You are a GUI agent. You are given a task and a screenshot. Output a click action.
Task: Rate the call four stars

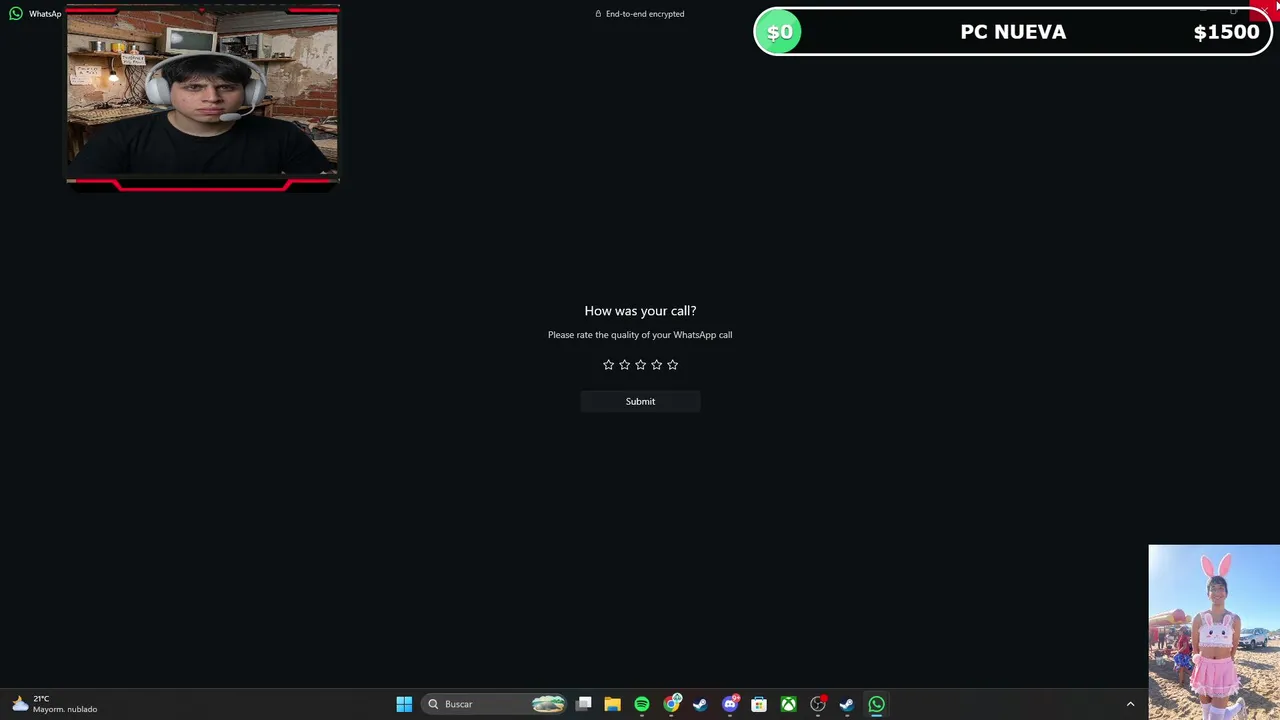coord(656,365)
